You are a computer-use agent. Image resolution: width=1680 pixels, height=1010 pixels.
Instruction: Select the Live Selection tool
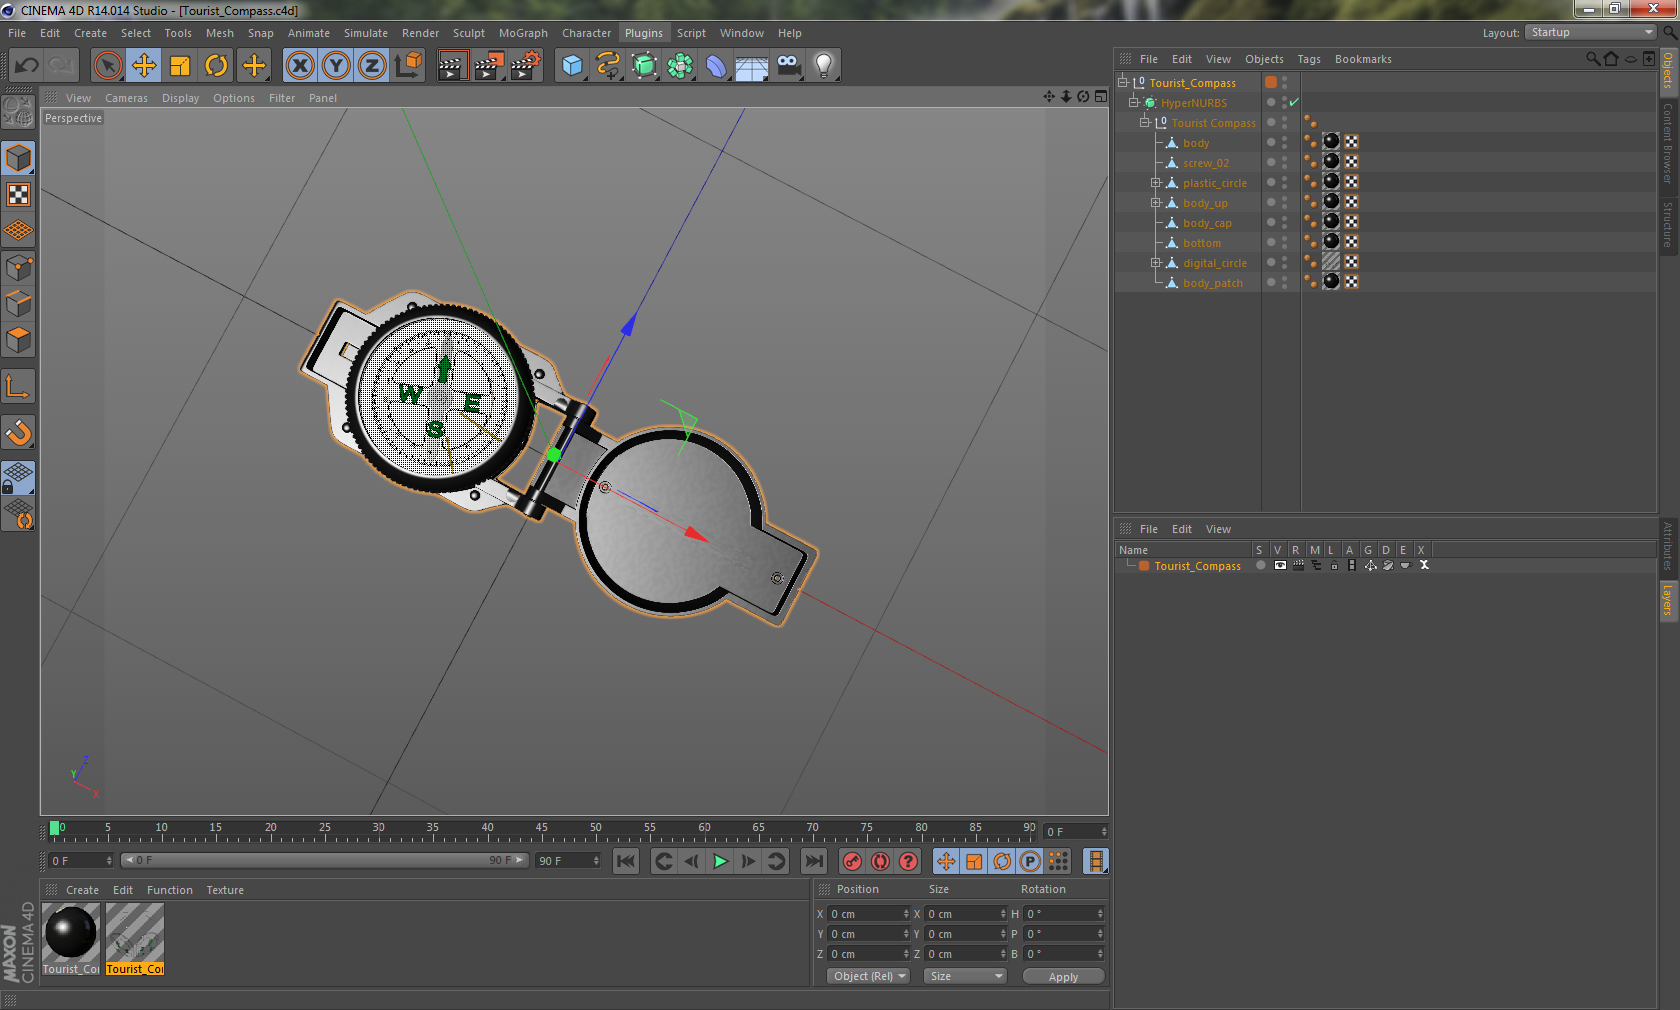[108, 66]
